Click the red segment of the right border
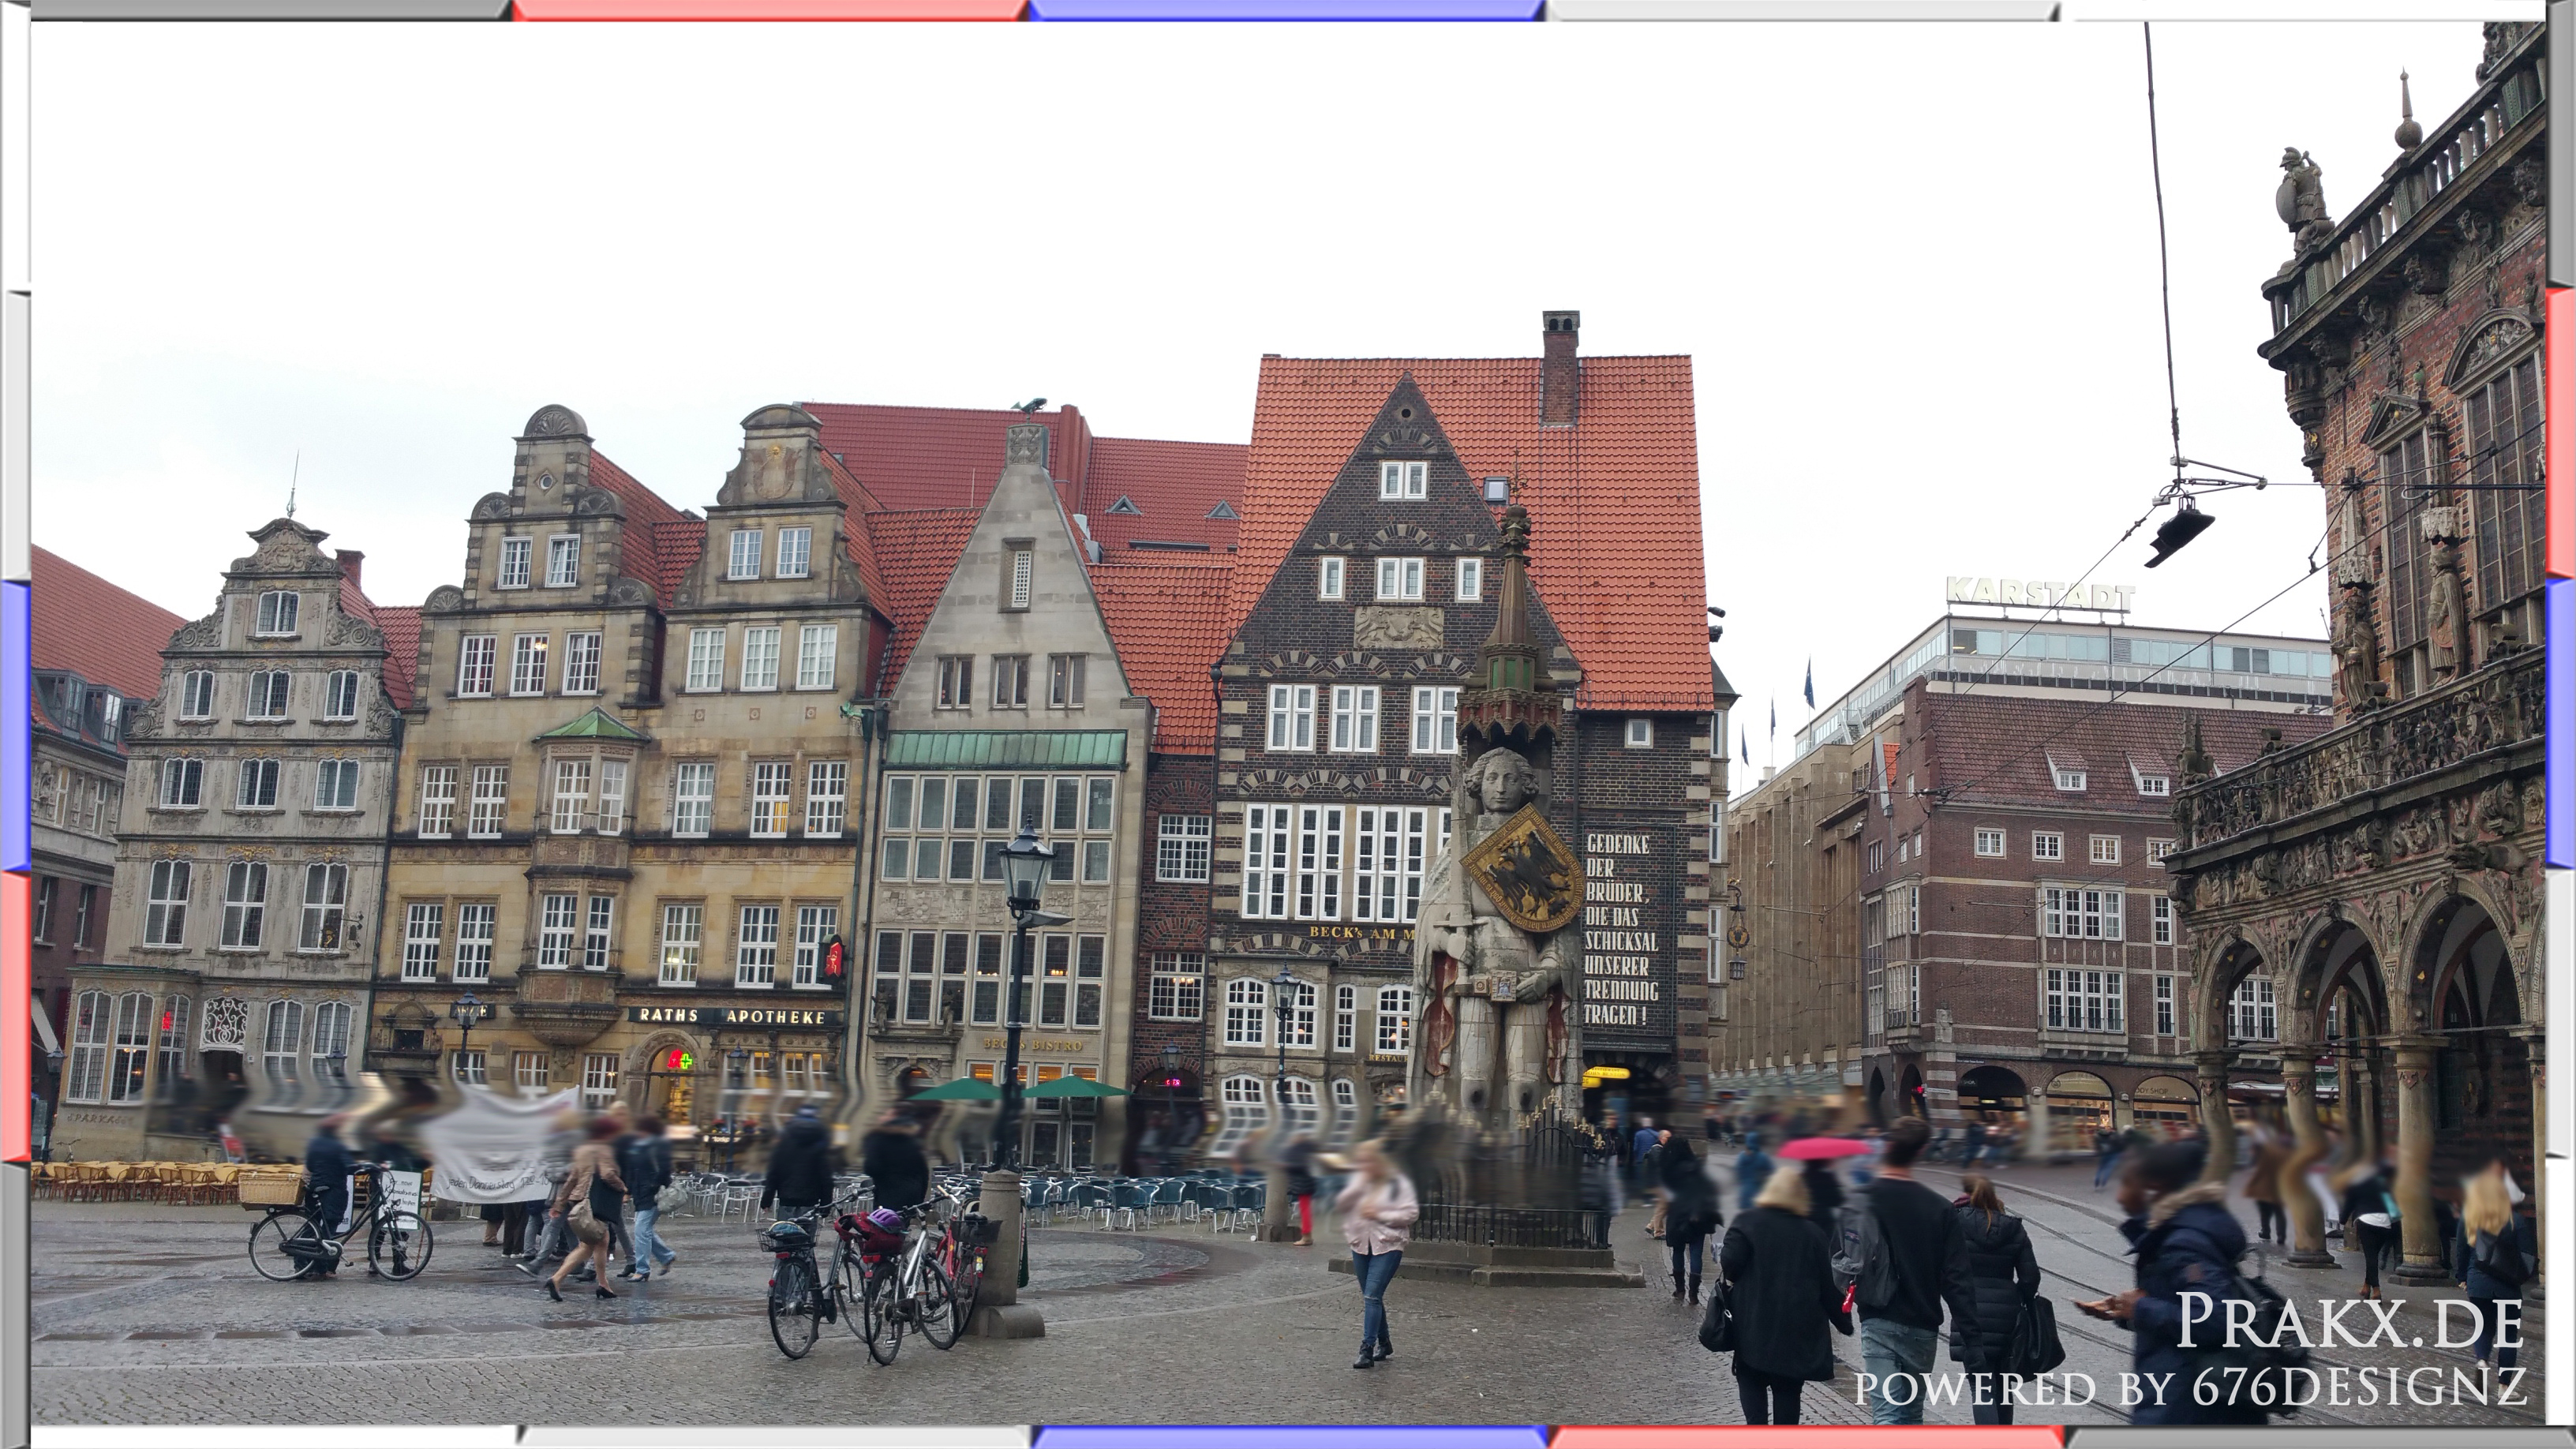The image size is (2576, 1449). [2562, 433]
